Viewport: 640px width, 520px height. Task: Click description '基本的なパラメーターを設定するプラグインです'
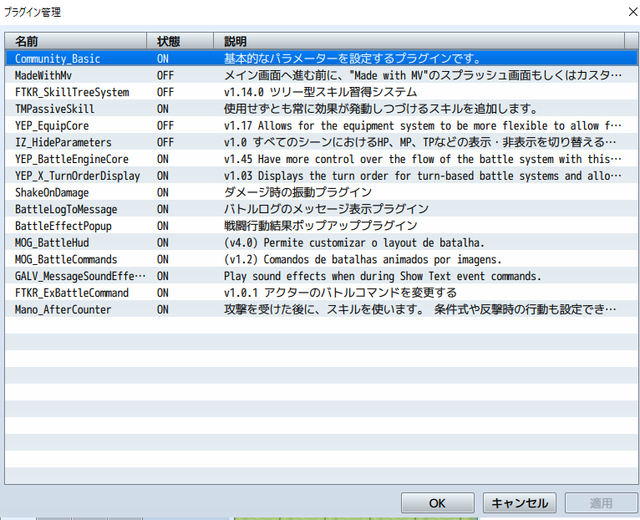pyautogui.click(x=349, y=59)
